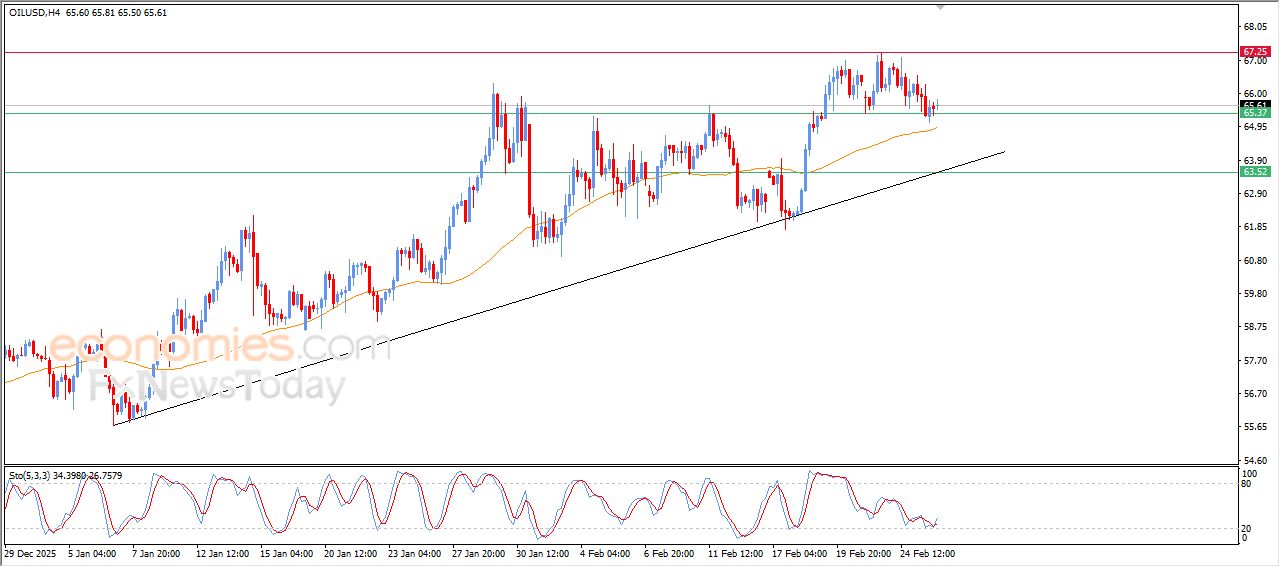Screen dimensions: 1280x567
Task: Click the red 67.25 price label
Action: (1254, 51)
